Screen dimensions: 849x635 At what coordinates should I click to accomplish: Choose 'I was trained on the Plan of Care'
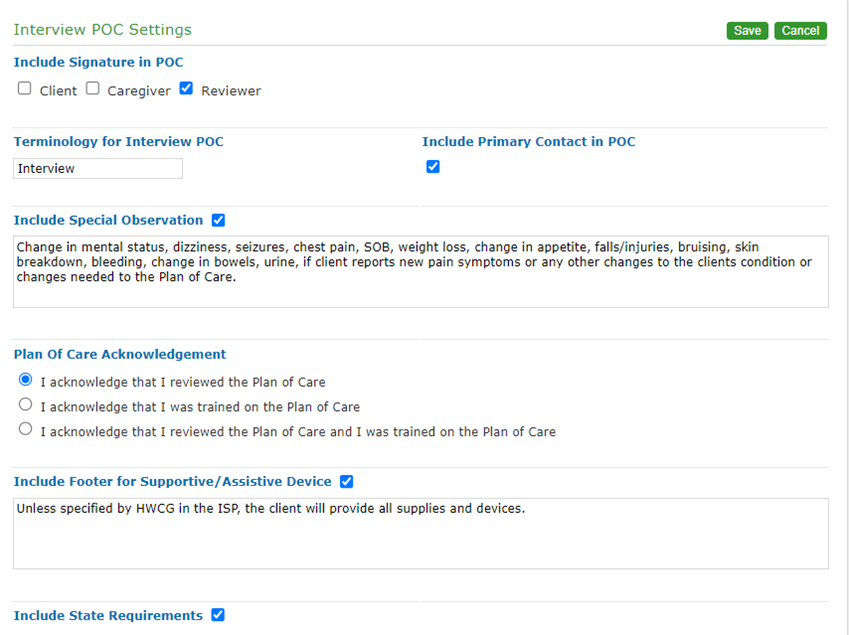tap(26, 405)
